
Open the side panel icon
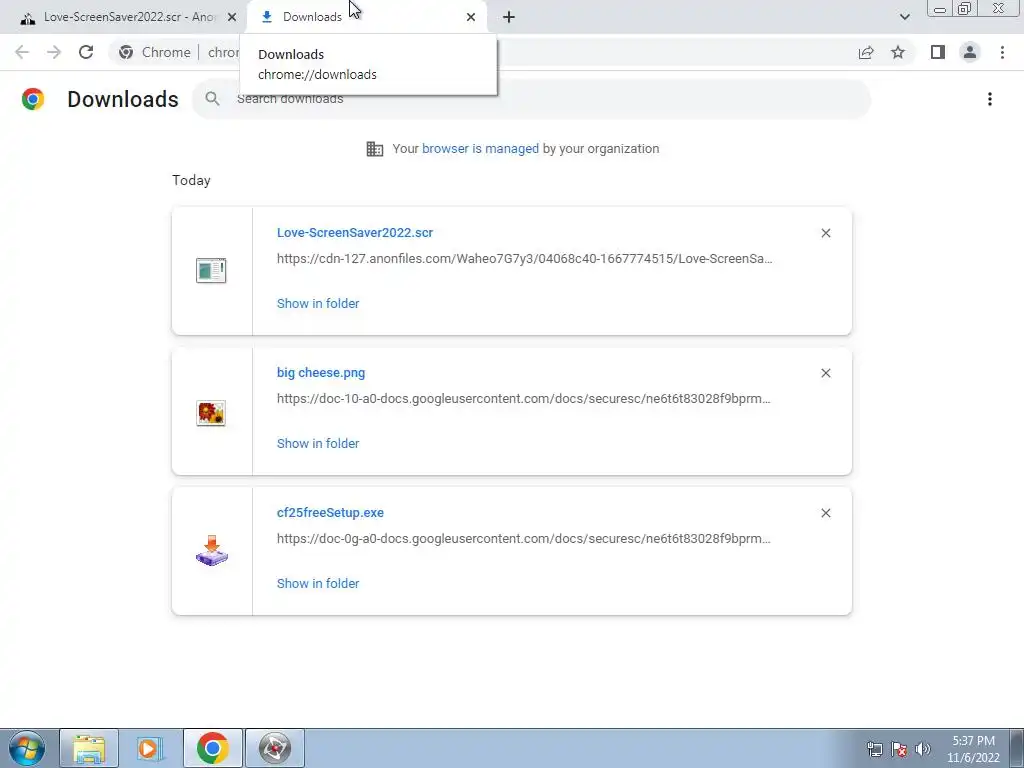[938, 52]
